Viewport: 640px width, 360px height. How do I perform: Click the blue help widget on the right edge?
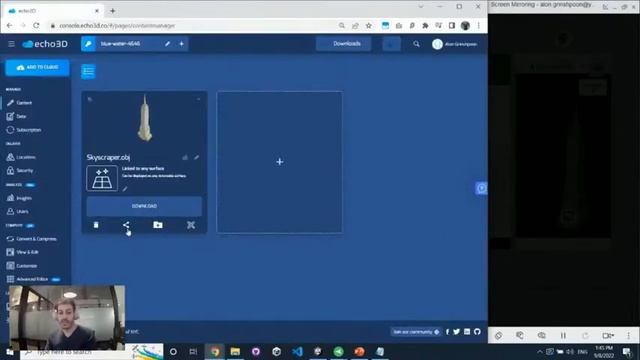(x=482, y=188)
